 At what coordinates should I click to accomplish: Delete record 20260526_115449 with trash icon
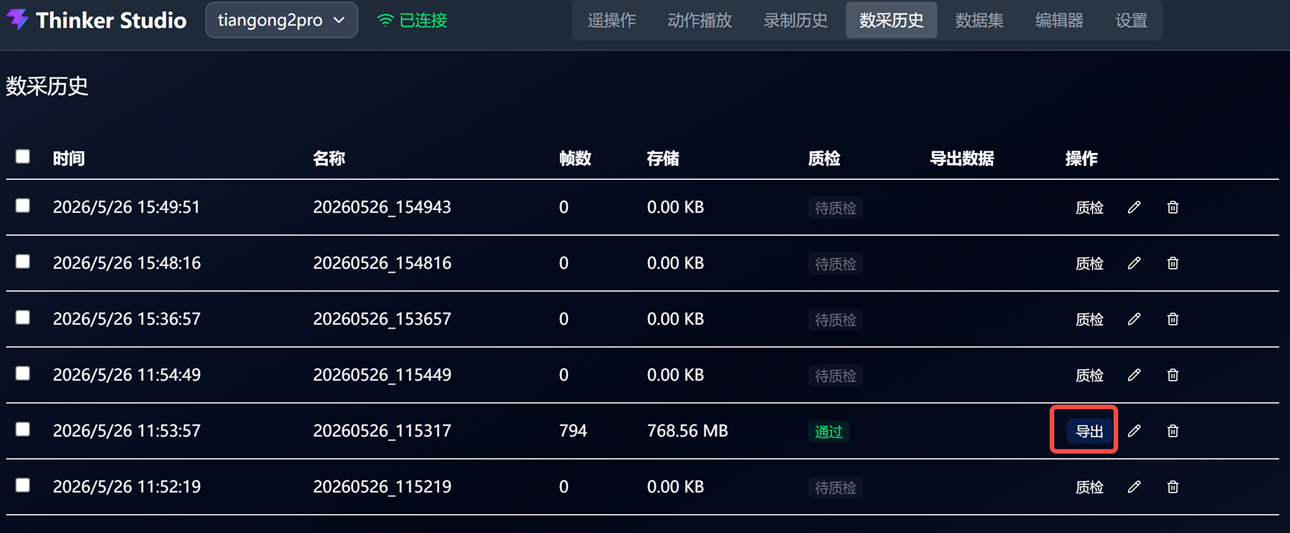(1173, 375)
